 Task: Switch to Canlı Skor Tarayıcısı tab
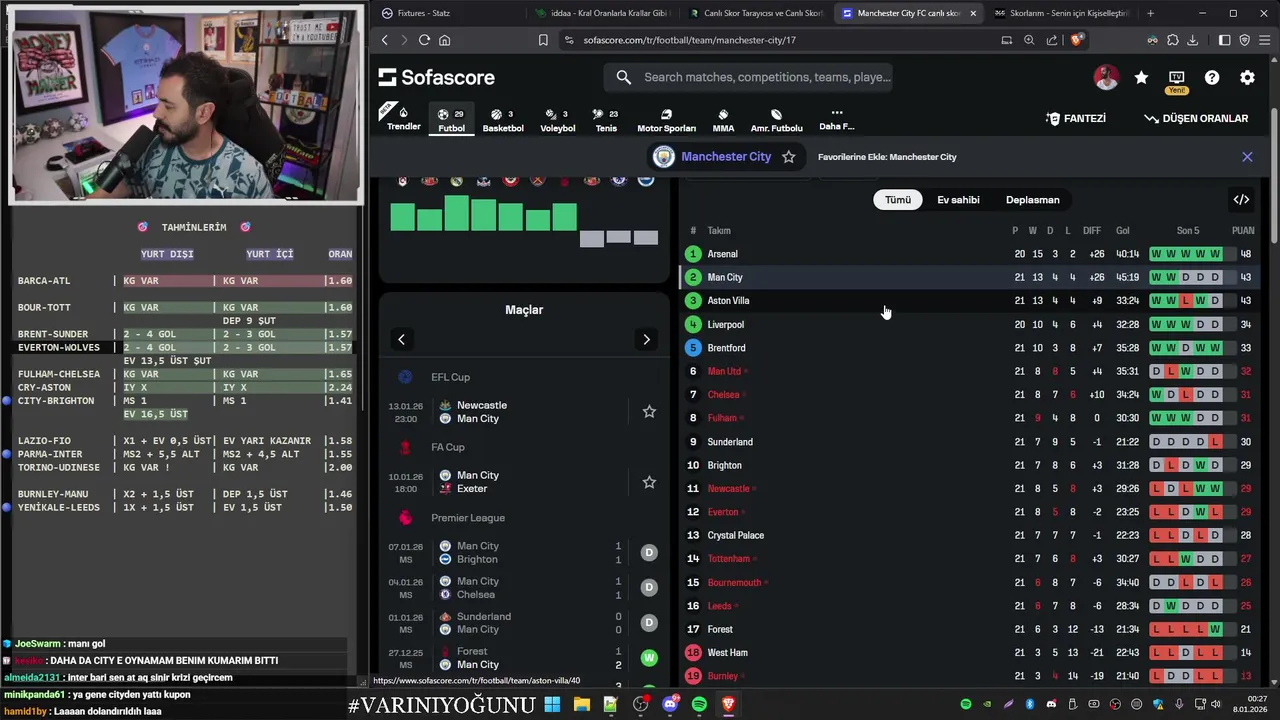756,13
